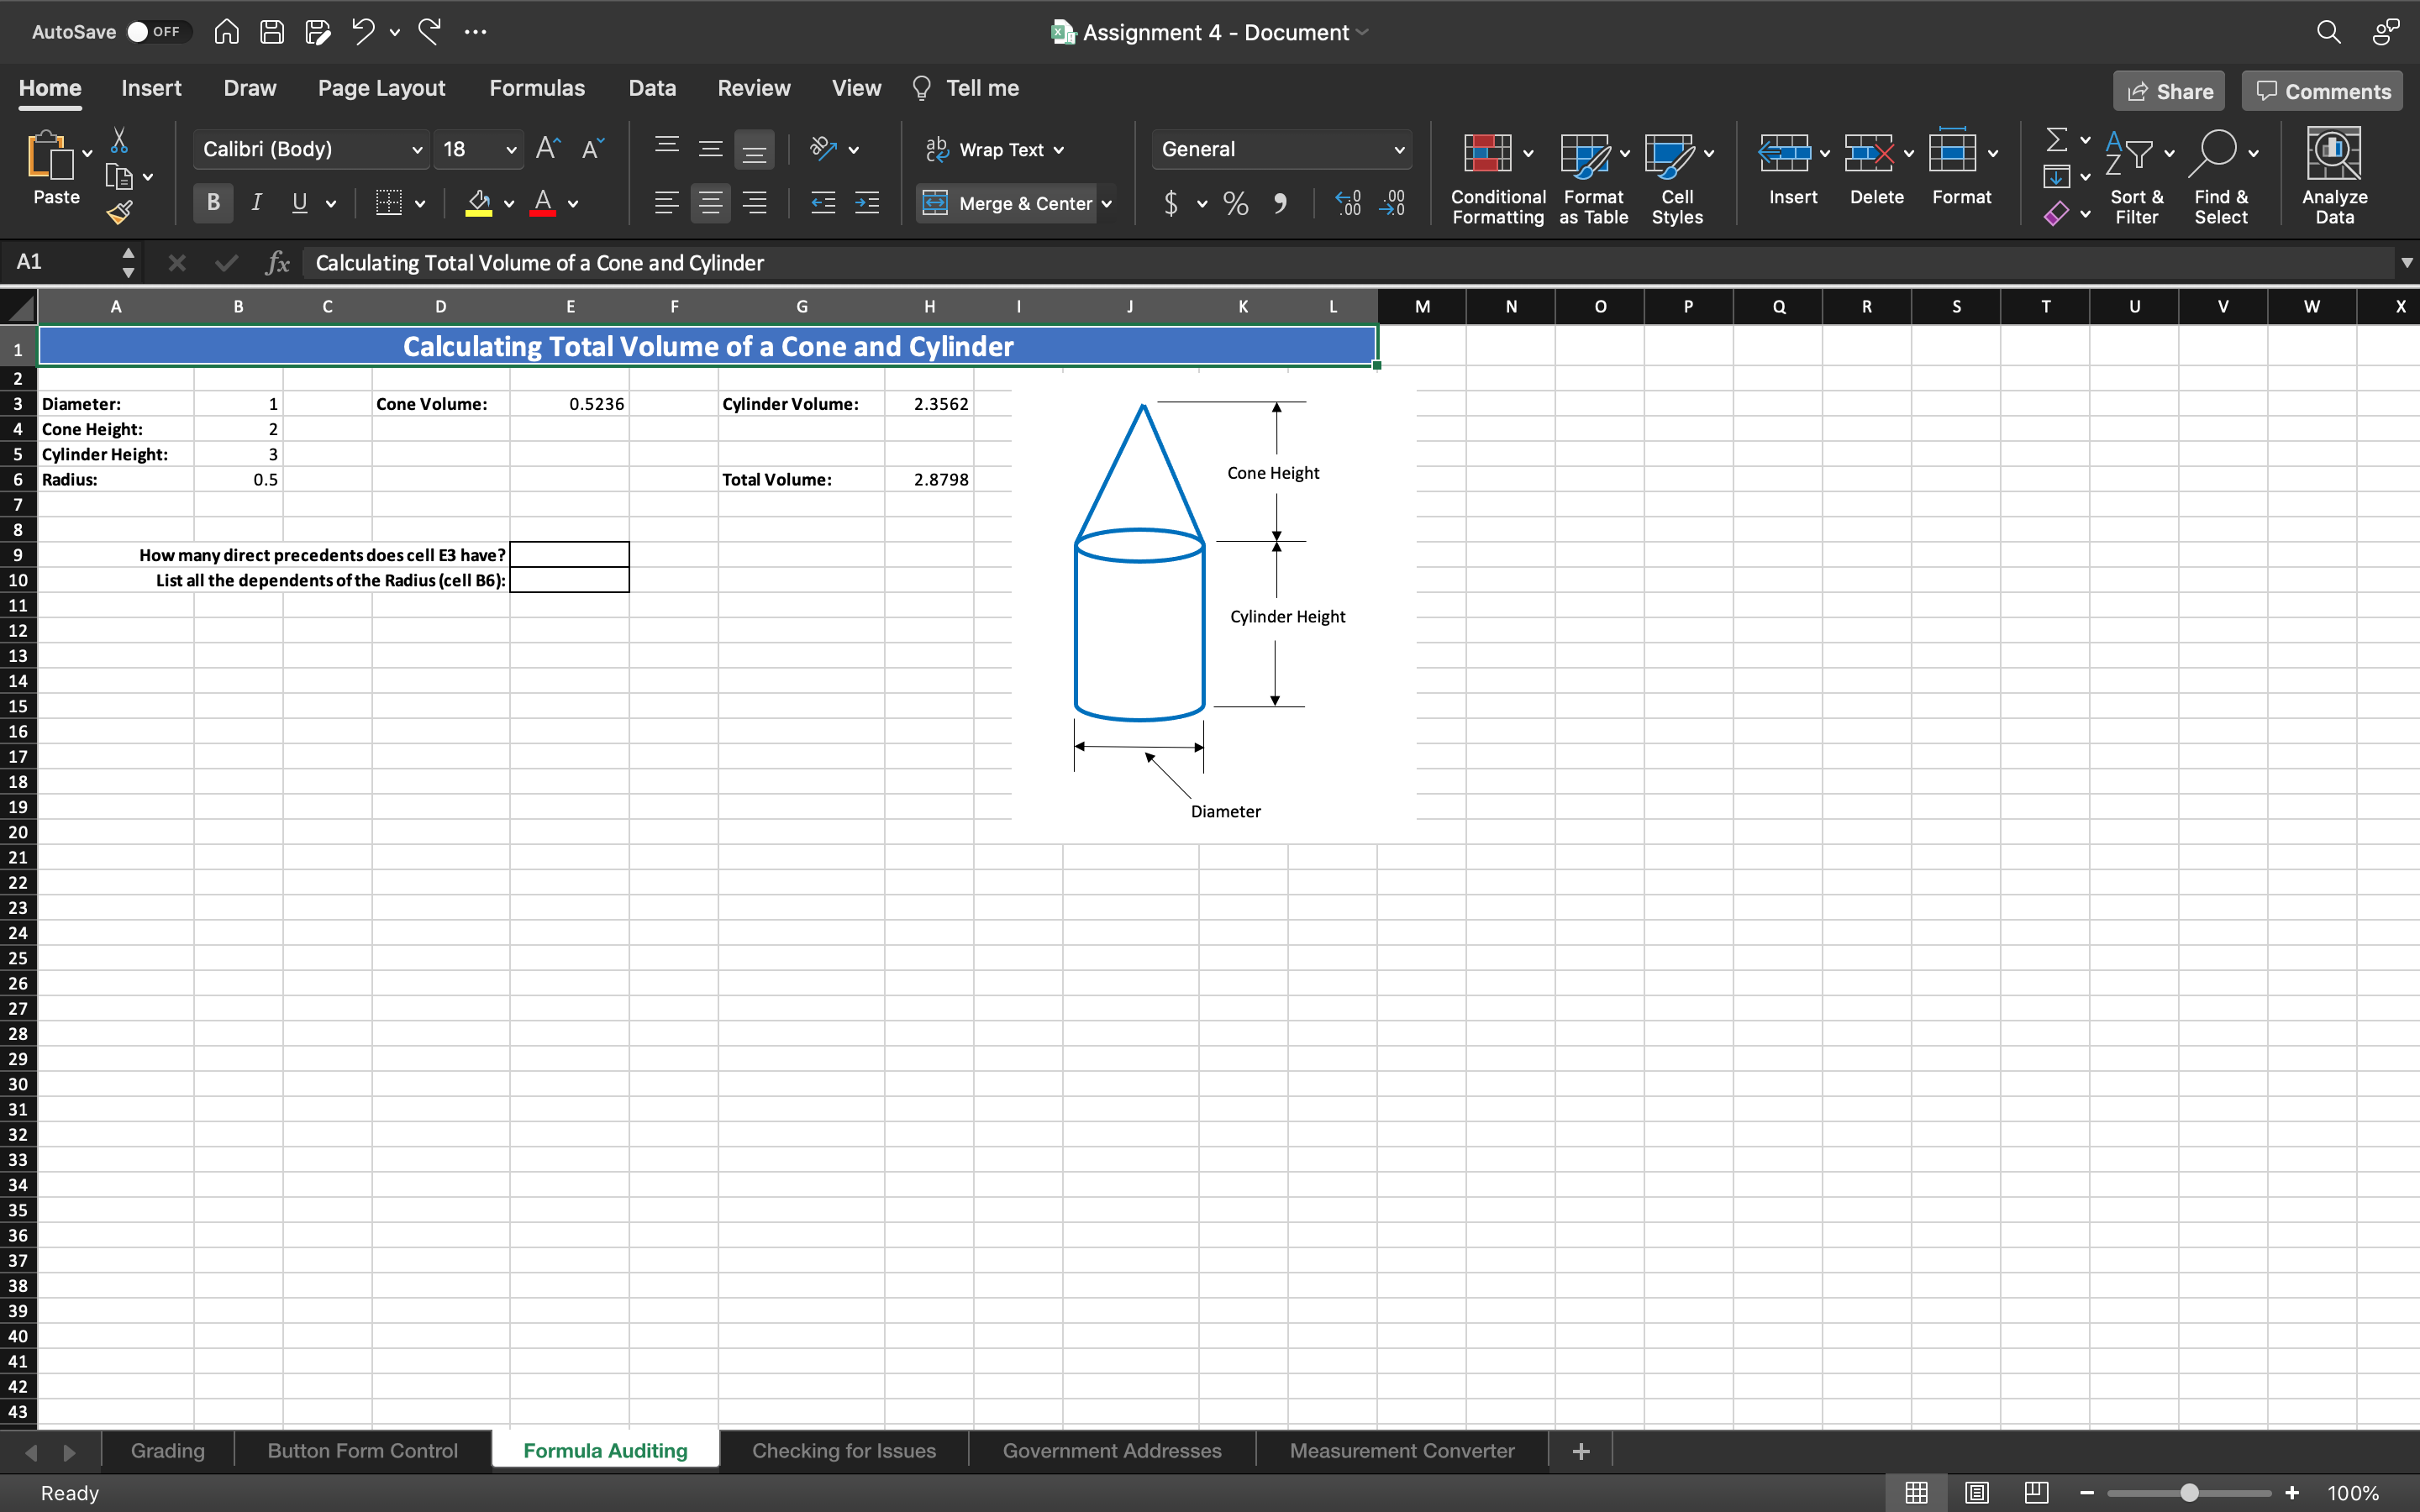This screenshot has width=2420, height=1512.
Task: Toggle Italic formatting button
Action: 256,203
